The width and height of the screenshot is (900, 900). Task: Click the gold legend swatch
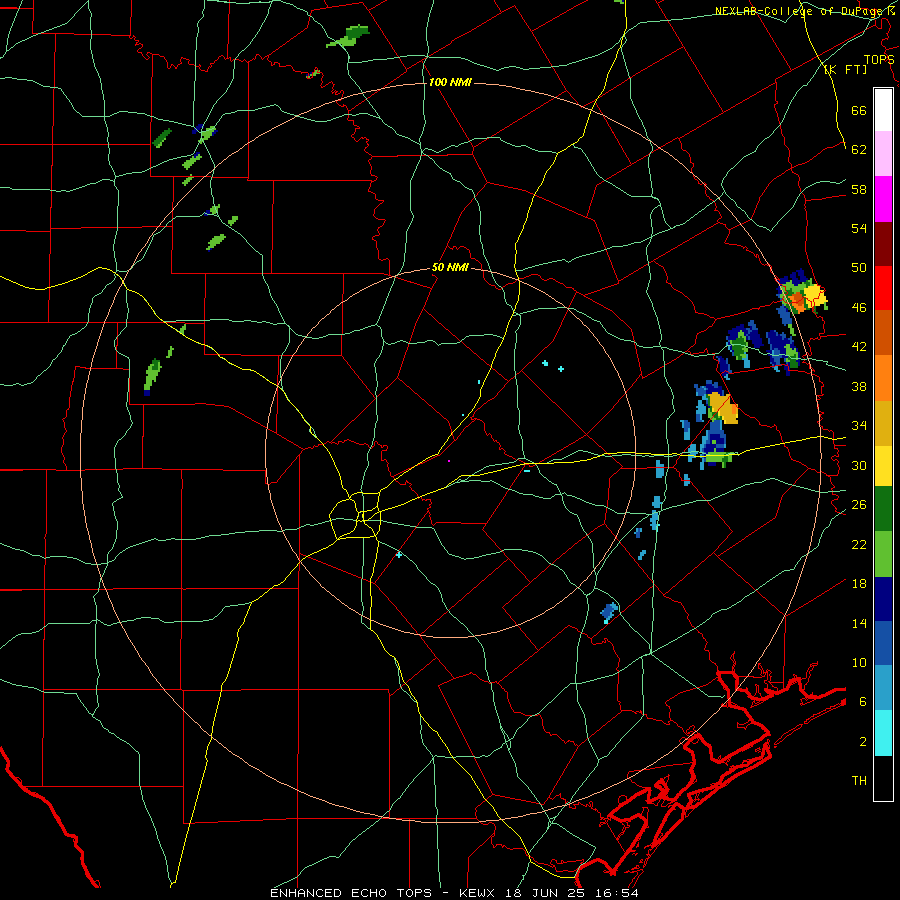[x=883, y=422]
